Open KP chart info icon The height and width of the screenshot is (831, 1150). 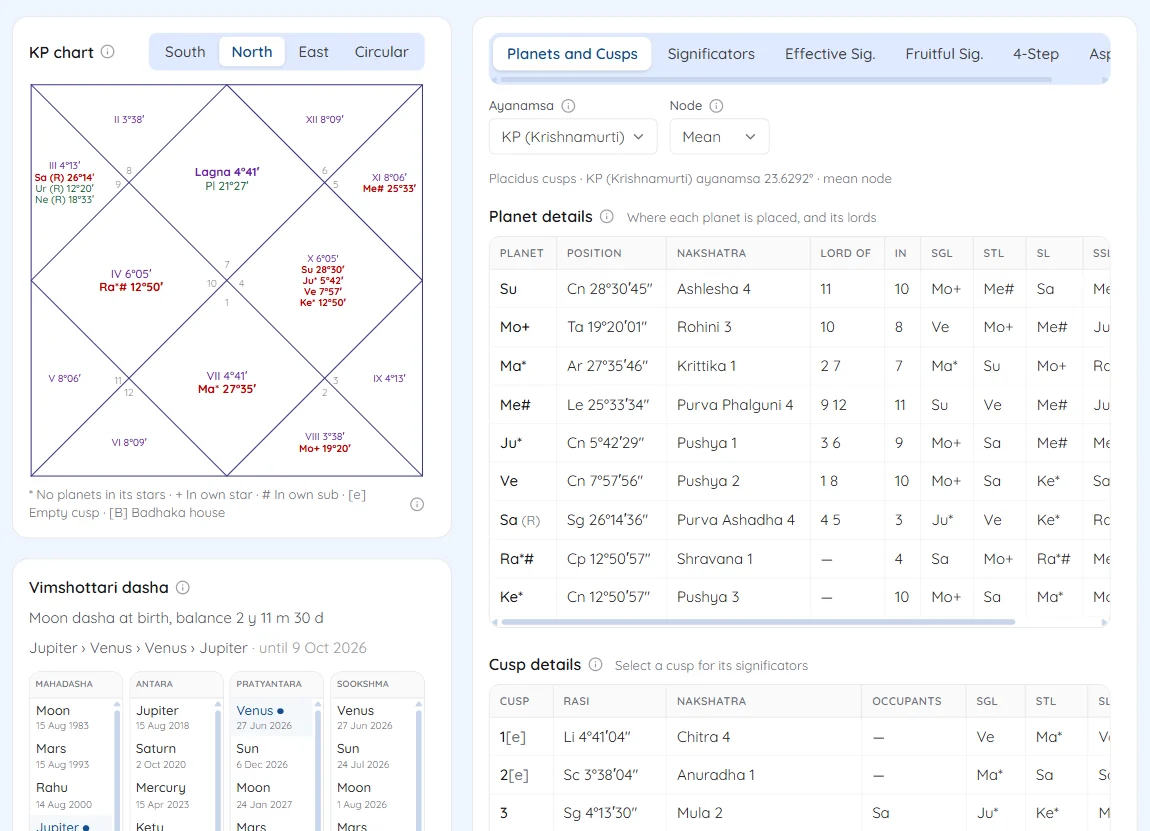pyautogui.click(x=108, y=52)
